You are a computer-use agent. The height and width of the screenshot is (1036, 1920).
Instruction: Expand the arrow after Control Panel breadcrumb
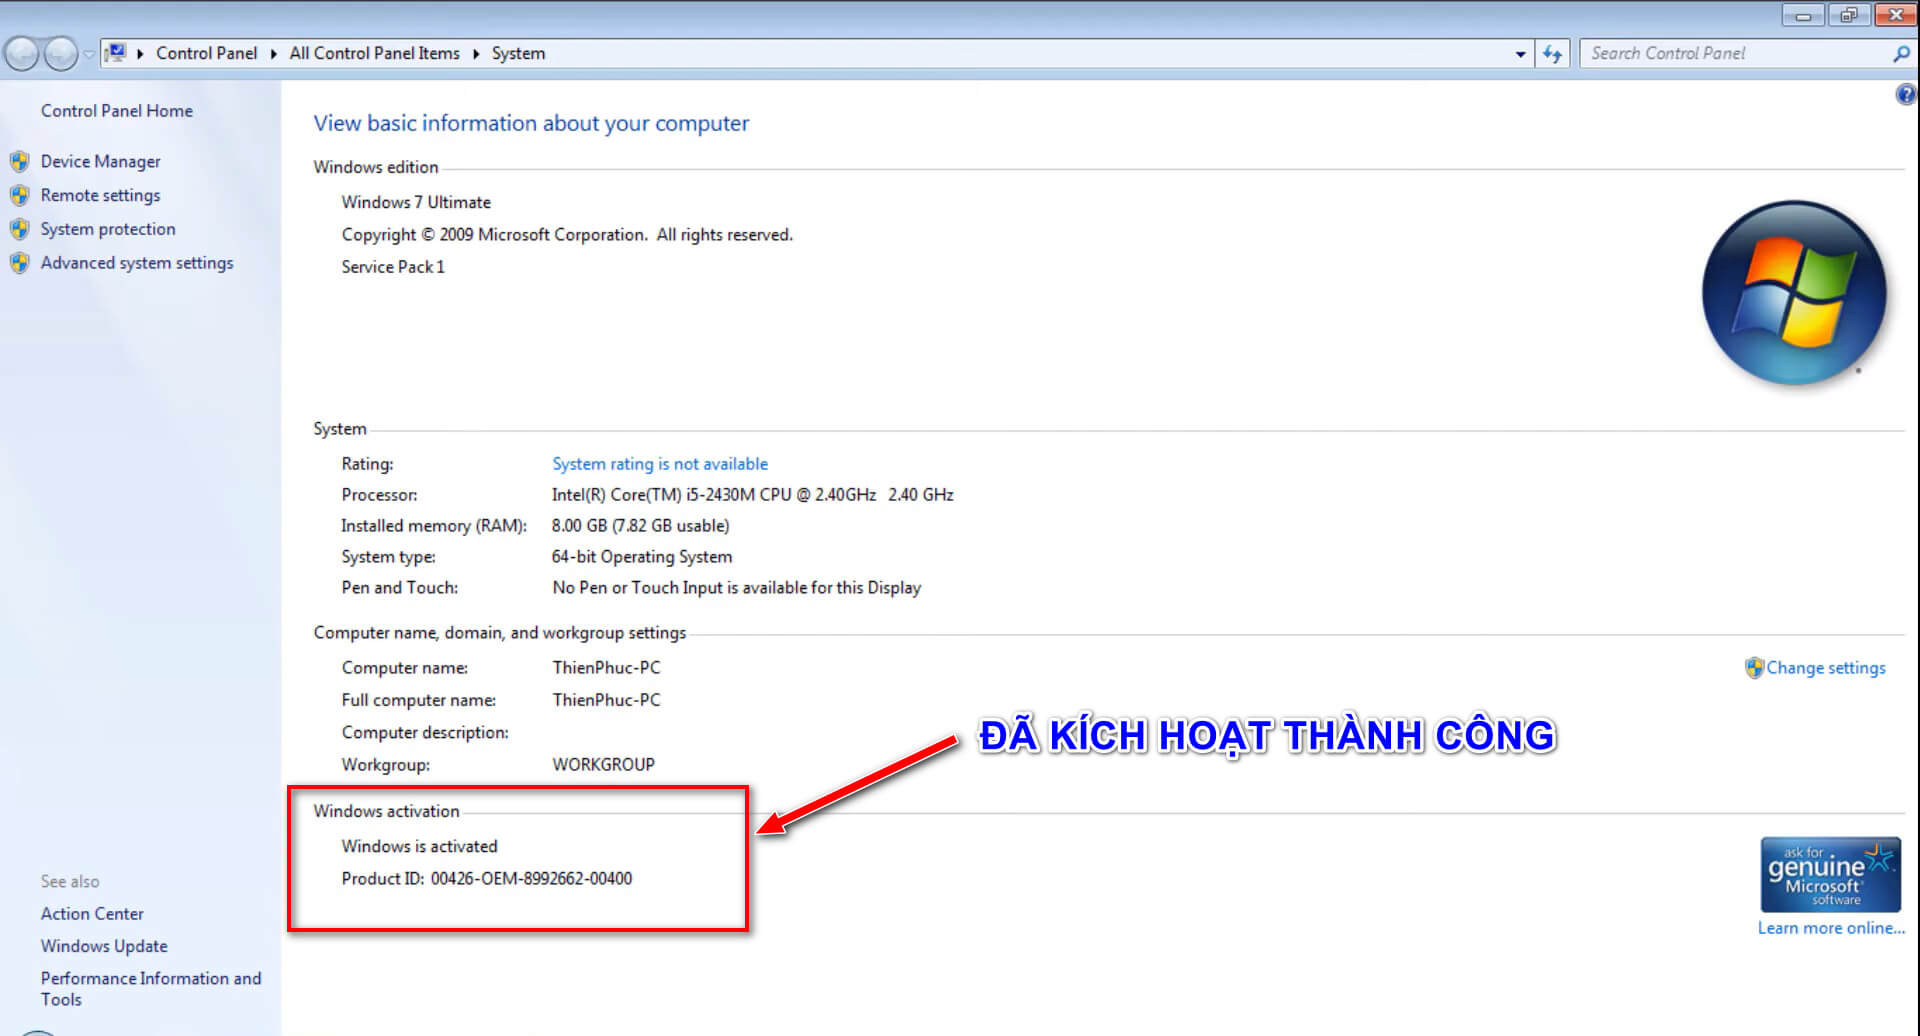coord(274,54)
